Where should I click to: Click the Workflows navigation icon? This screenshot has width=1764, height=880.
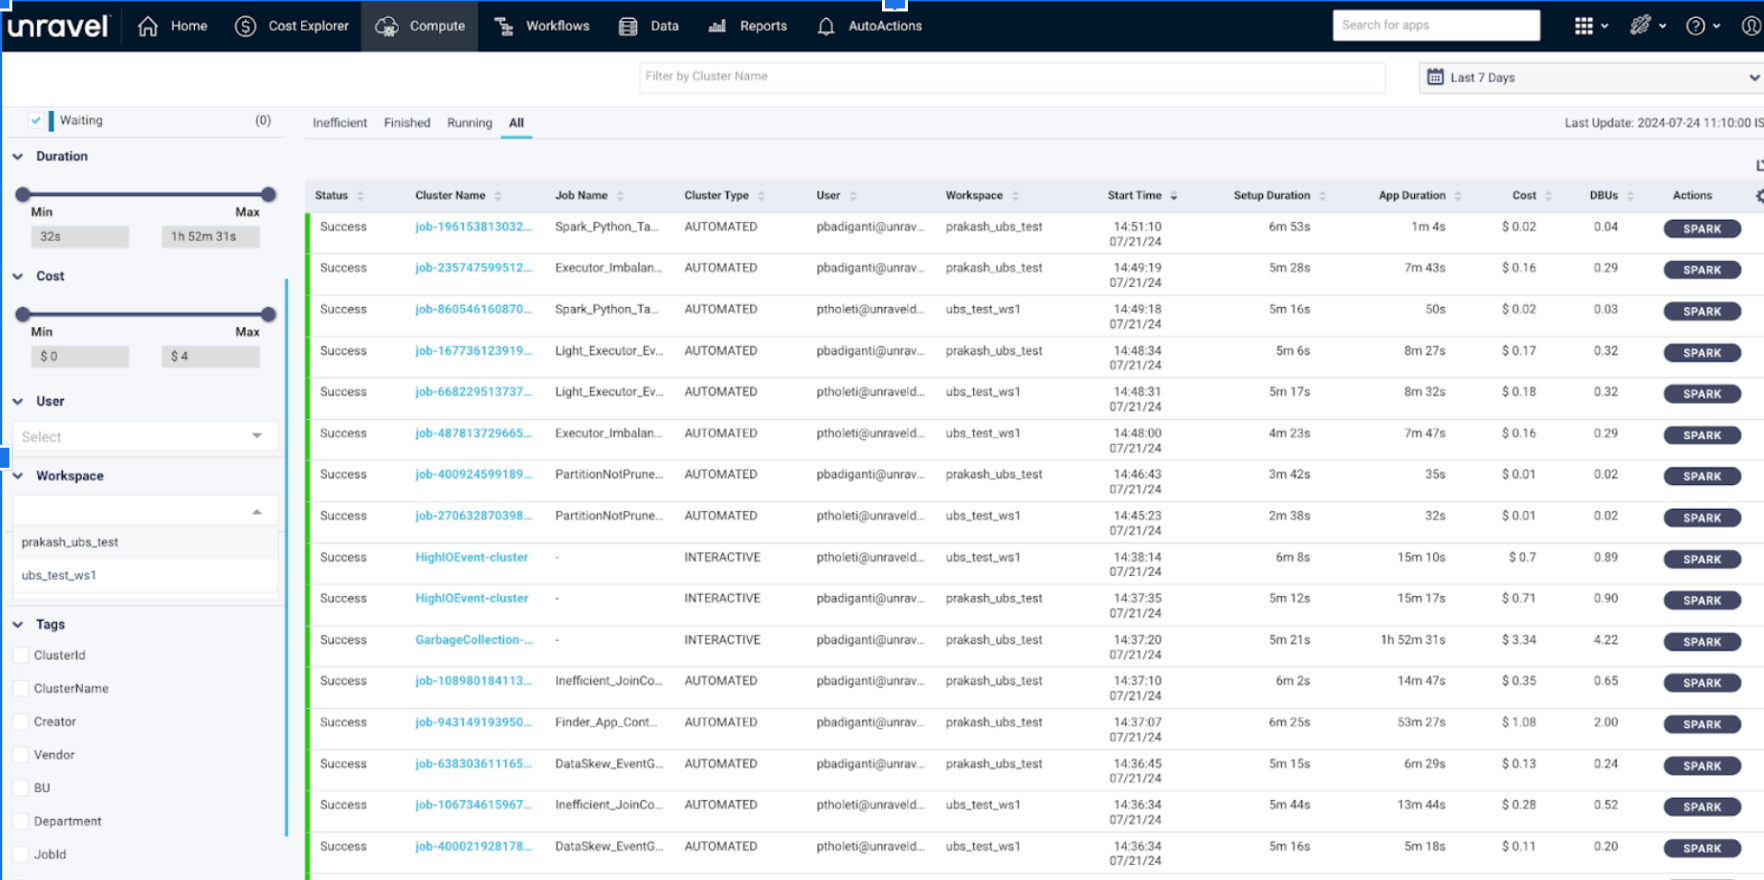tap(504, 26)
